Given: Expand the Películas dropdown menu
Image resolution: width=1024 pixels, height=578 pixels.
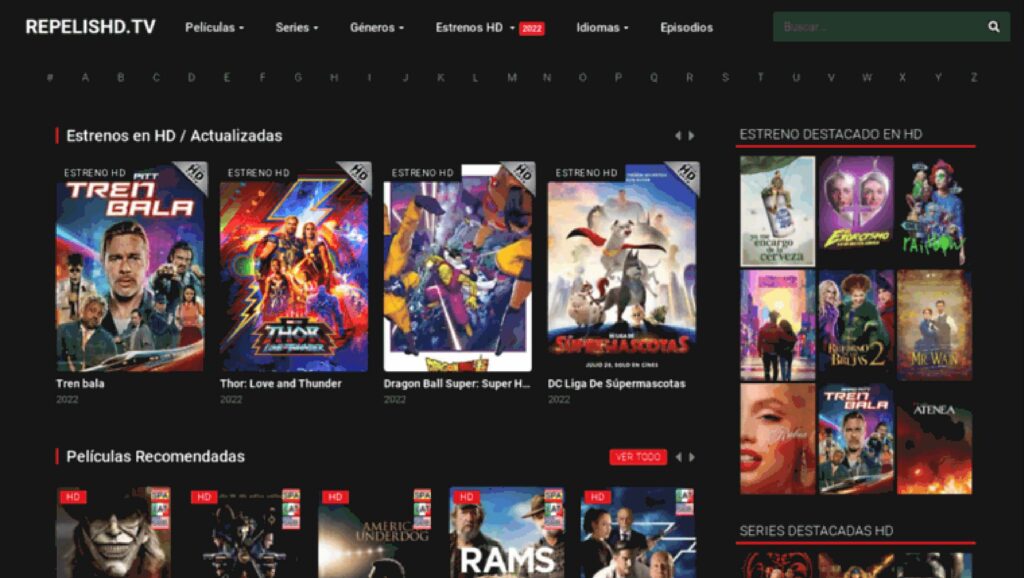Looking at the screenshot, I should click(x=214, y=27).
